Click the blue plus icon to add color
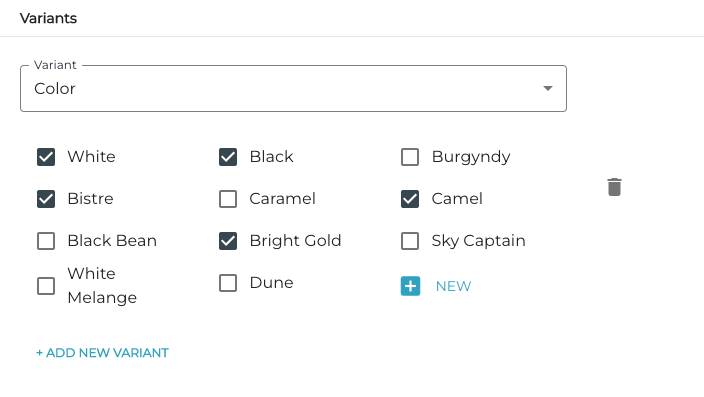The width and height of the screenshot is (704, 397). [410, 286]
